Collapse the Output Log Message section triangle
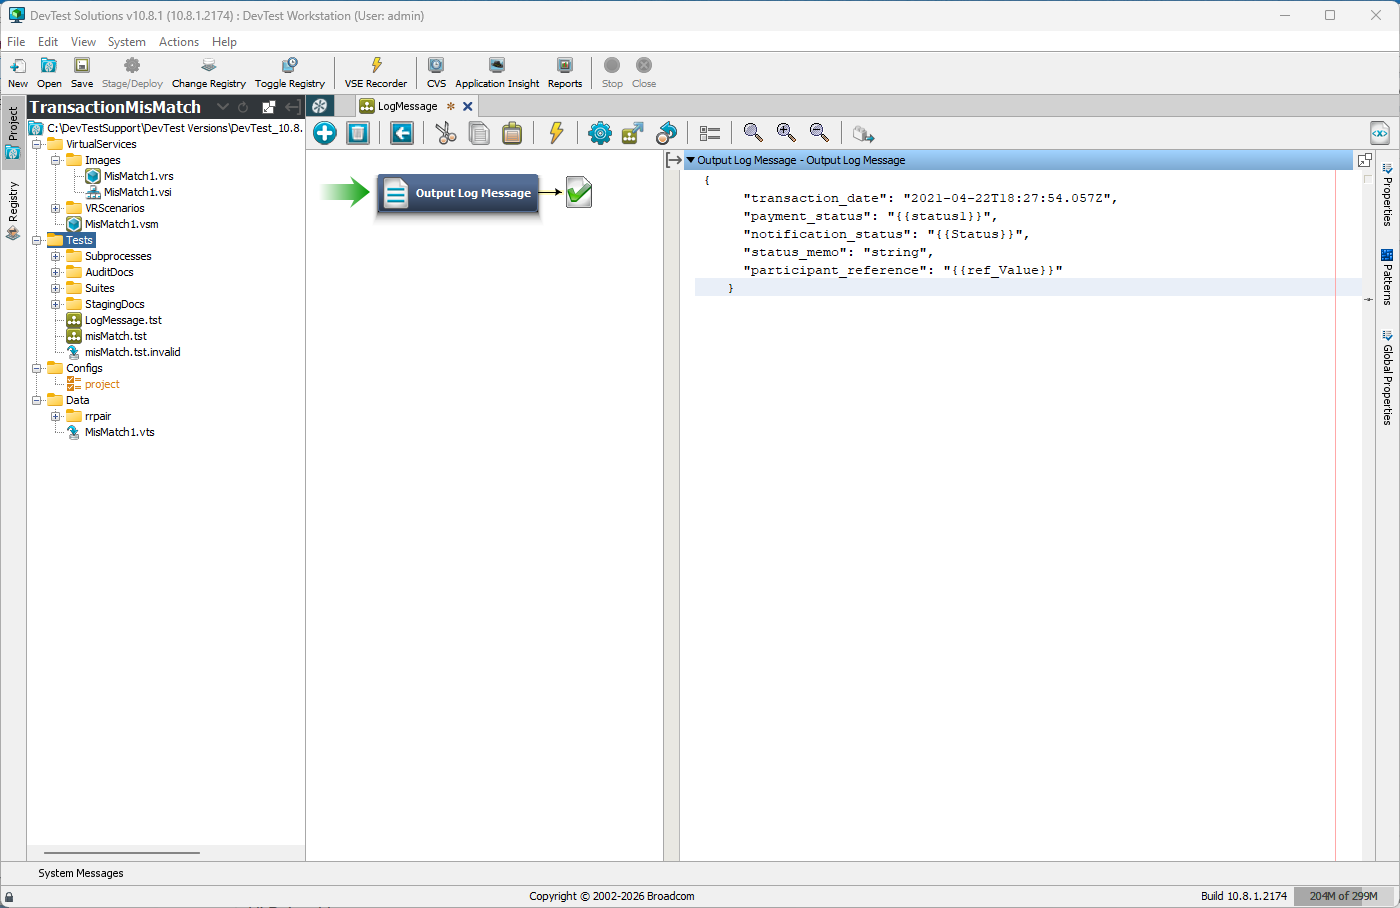1400x908 pixels. pyautogui.click(x=690, y=160)
